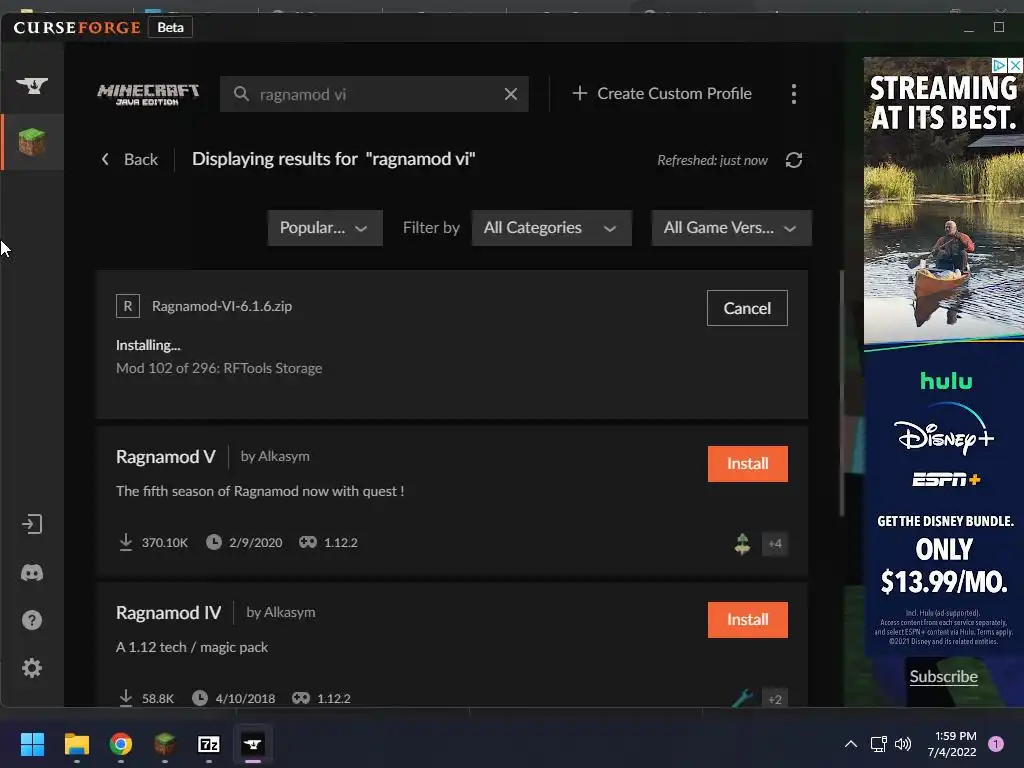Open the three-dot more options menu

pyautogui.click(x=793, y=94)
